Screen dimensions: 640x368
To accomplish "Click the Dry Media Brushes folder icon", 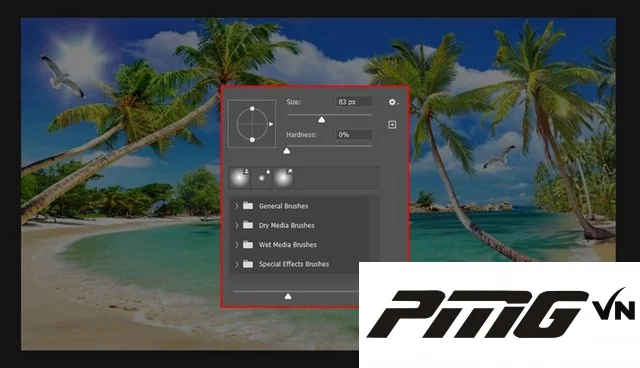I will coord(248,225).
